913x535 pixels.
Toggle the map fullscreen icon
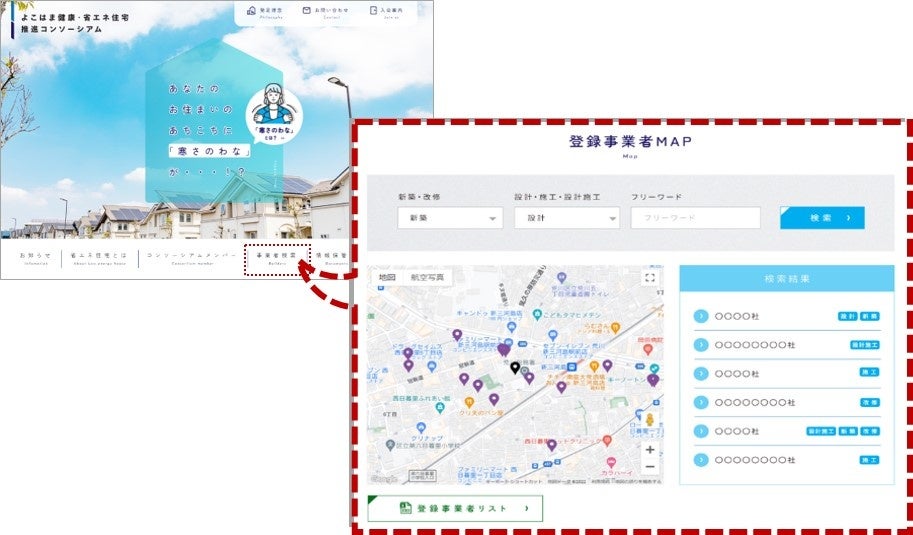click(650, 278)
